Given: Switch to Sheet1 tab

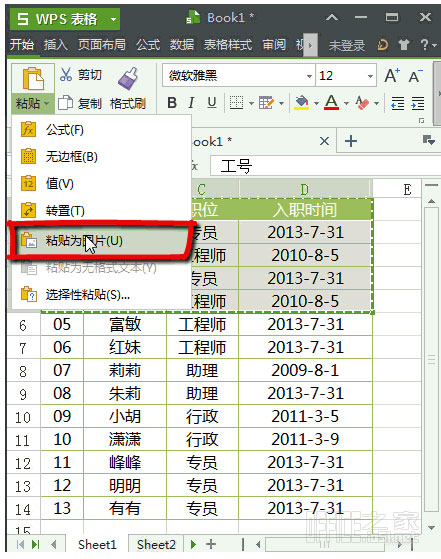Looking at the screenshot, I should point(97,544).
